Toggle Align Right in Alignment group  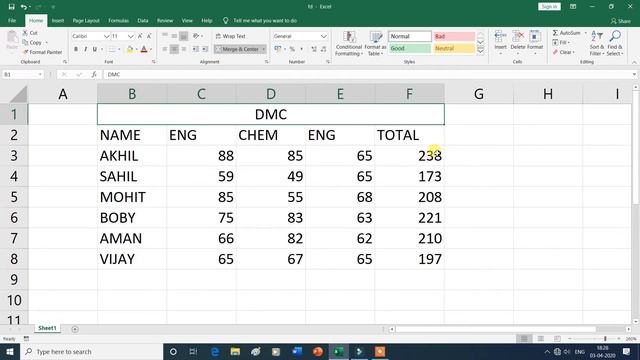point(184,49)
